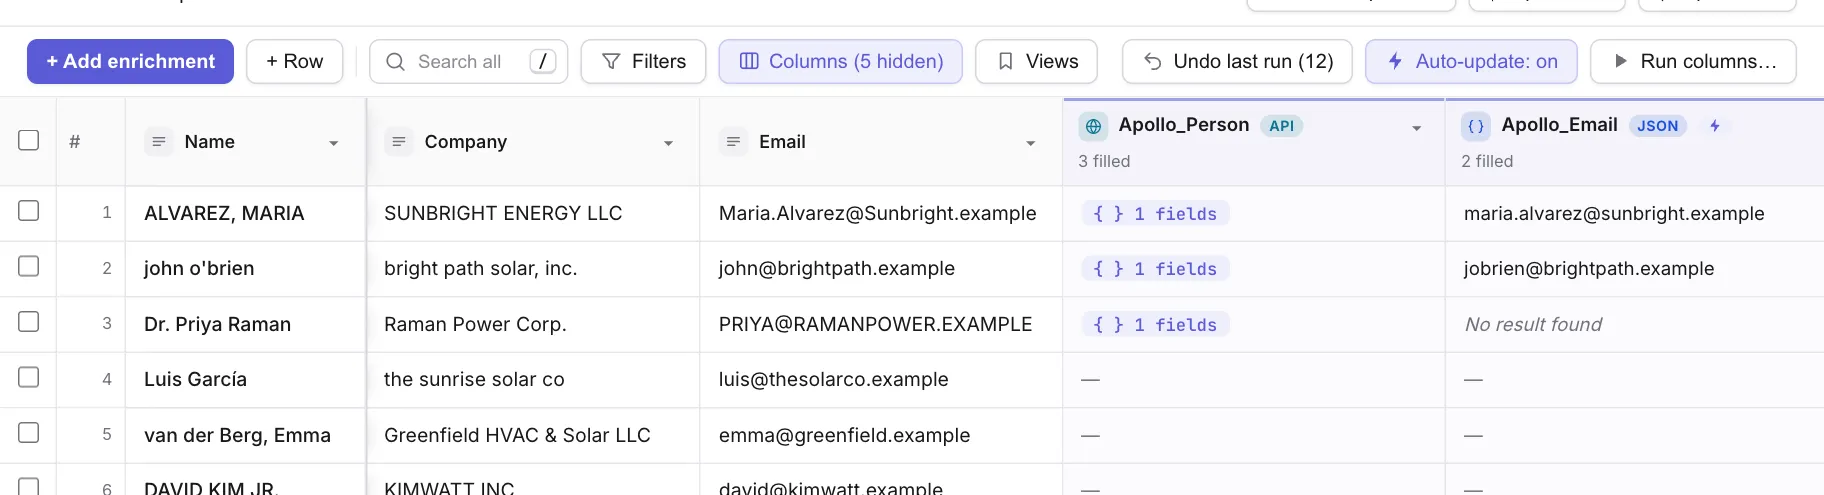Click the name cell 'john o'brien'
Screen dimensions: 1824x495
click(x=245, y=268)
